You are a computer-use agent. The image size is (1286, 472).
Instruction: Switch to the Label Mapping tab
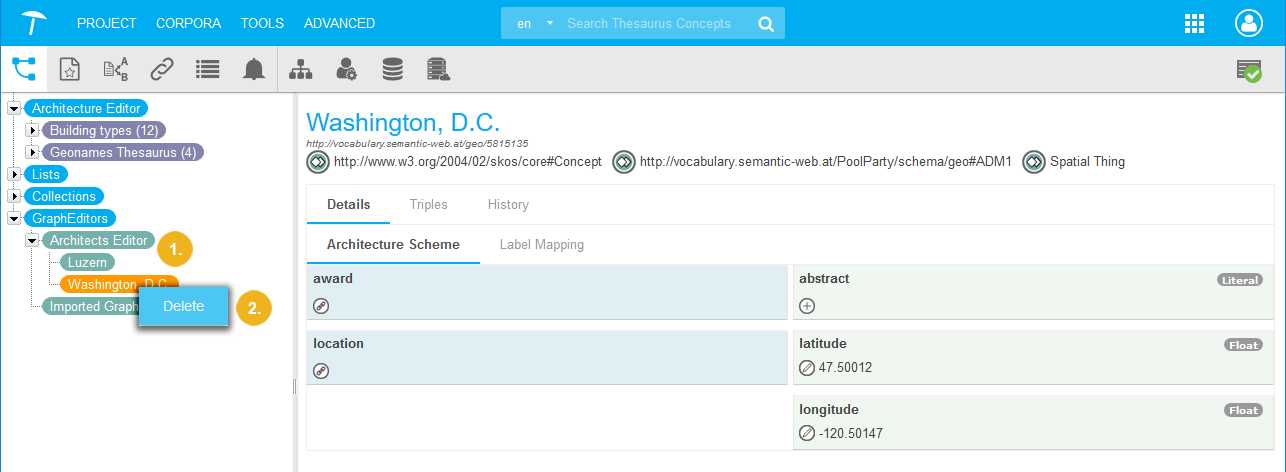(x=541, y=244)
